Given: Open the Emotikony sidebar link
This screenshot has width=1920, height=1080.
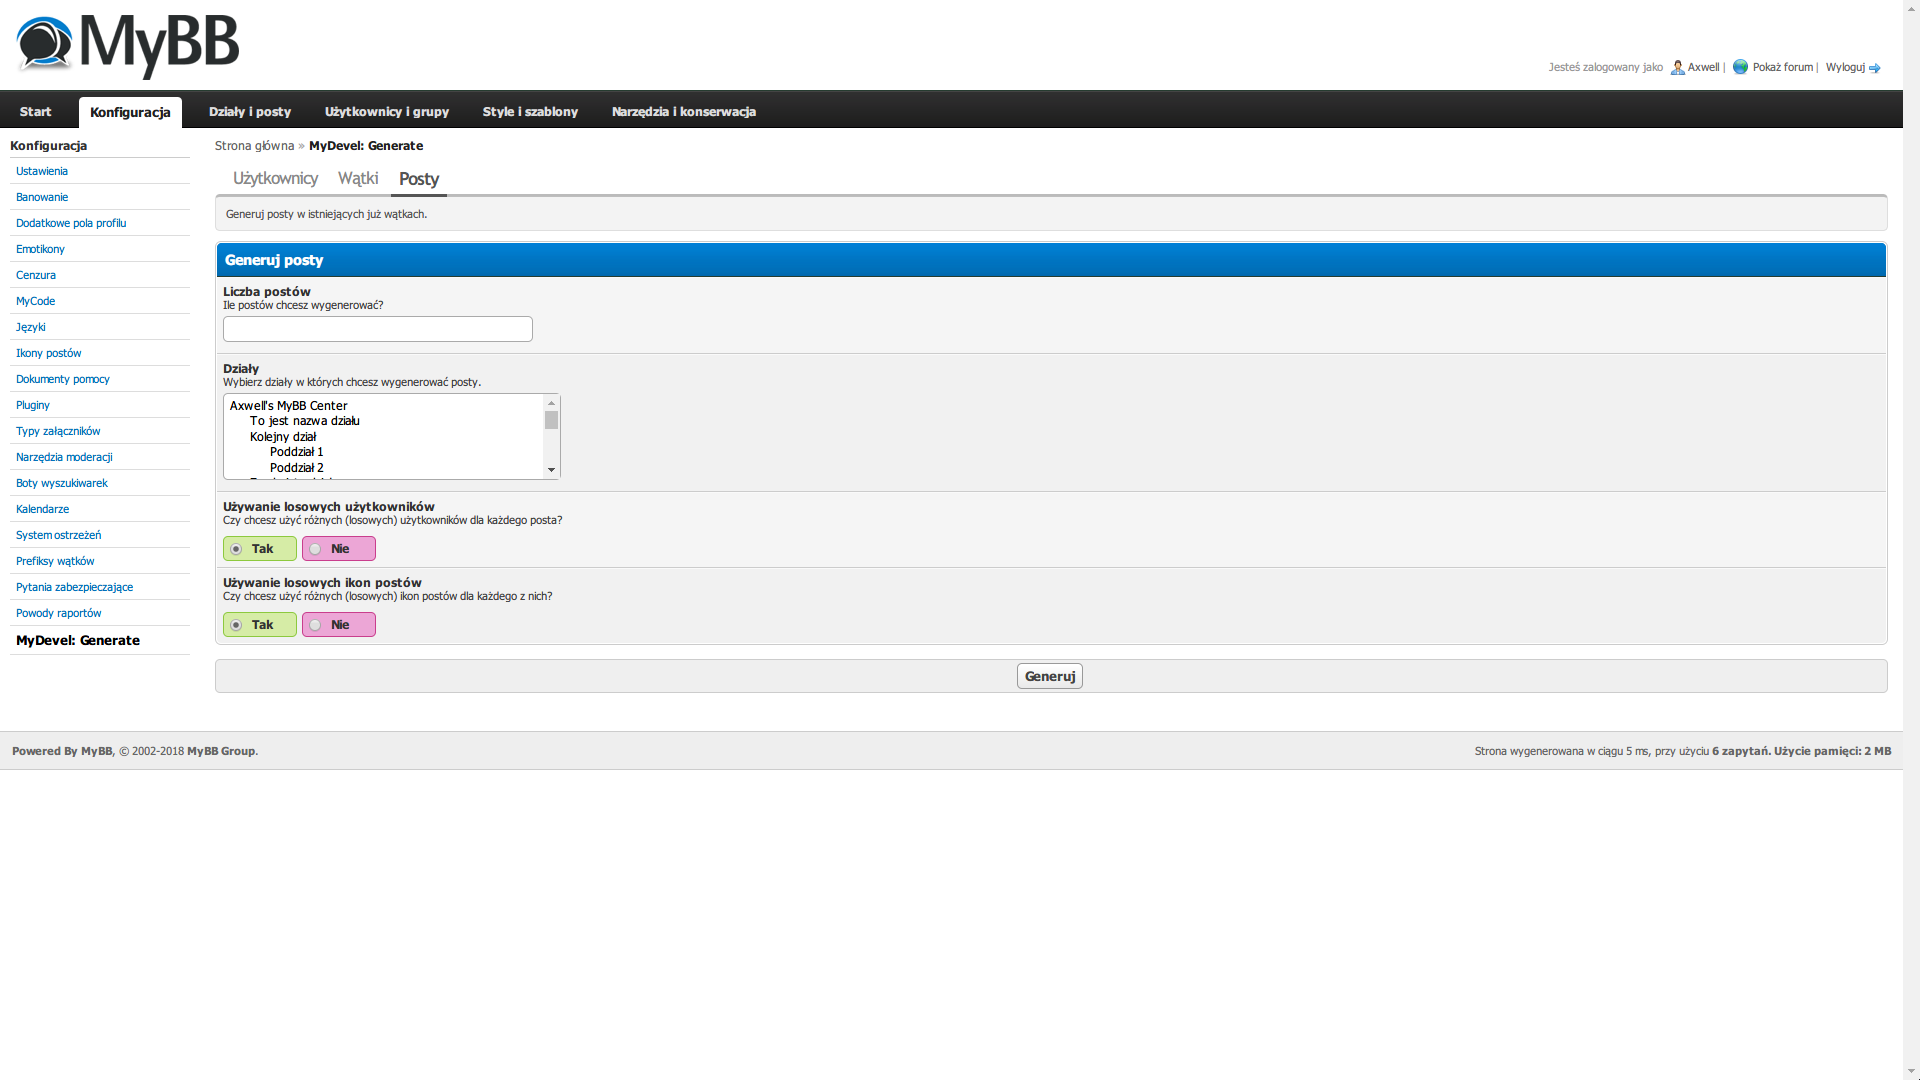Looking at the screenshot, I should click(40, 249).
